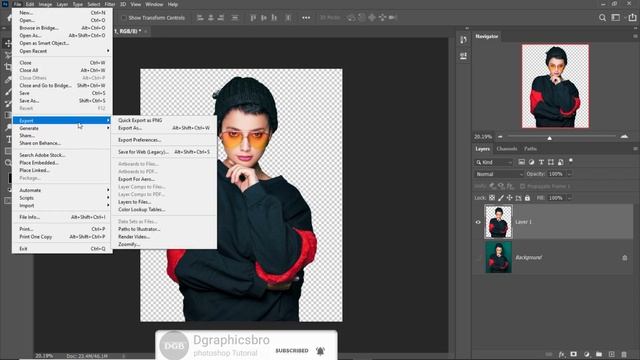Image resolution: width=640 pixels, height=360 pixels.
Task: Click the layer Opacity 100% field
Action: coord(556,174)
